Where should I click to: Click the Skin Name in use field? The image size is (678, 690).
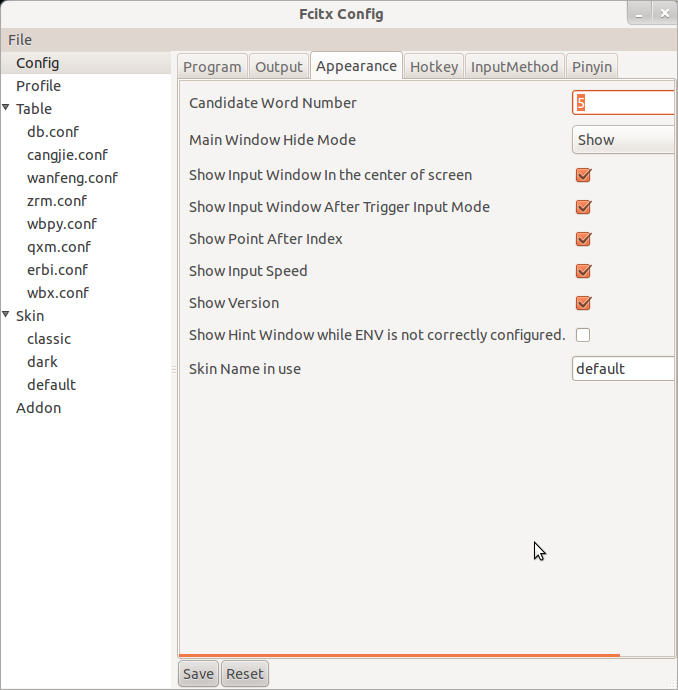tap(623, 369)
